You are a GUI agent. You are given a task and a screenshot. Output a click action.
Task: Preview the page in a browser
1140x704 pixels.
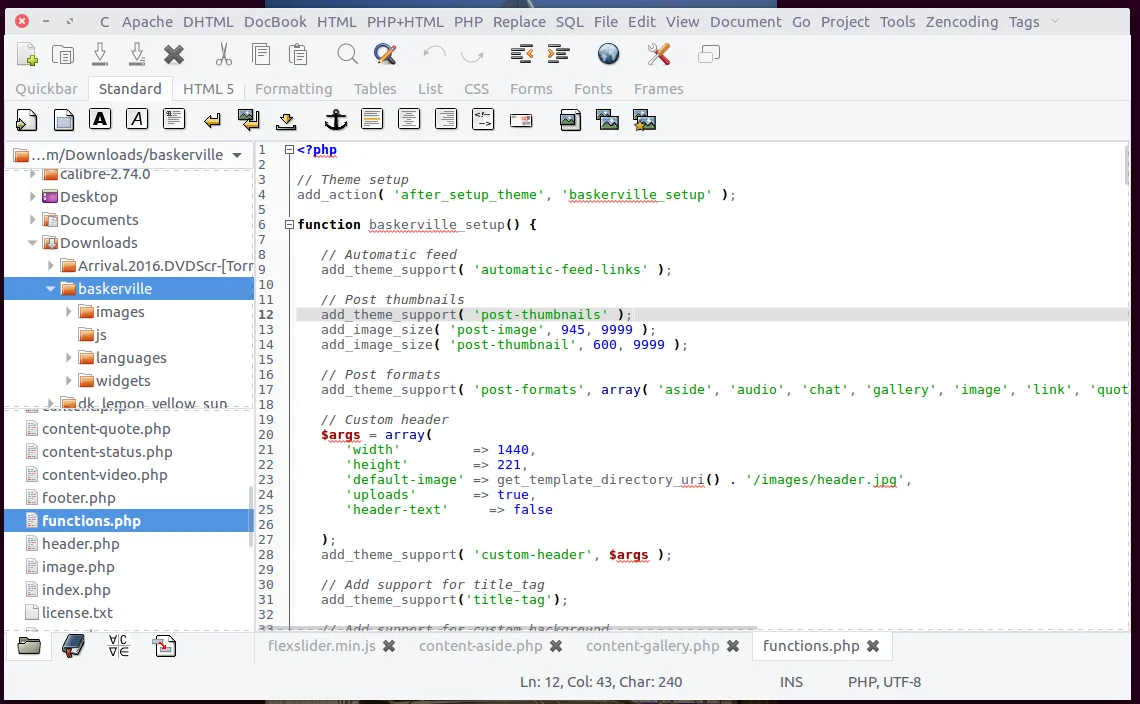(607, 55)
